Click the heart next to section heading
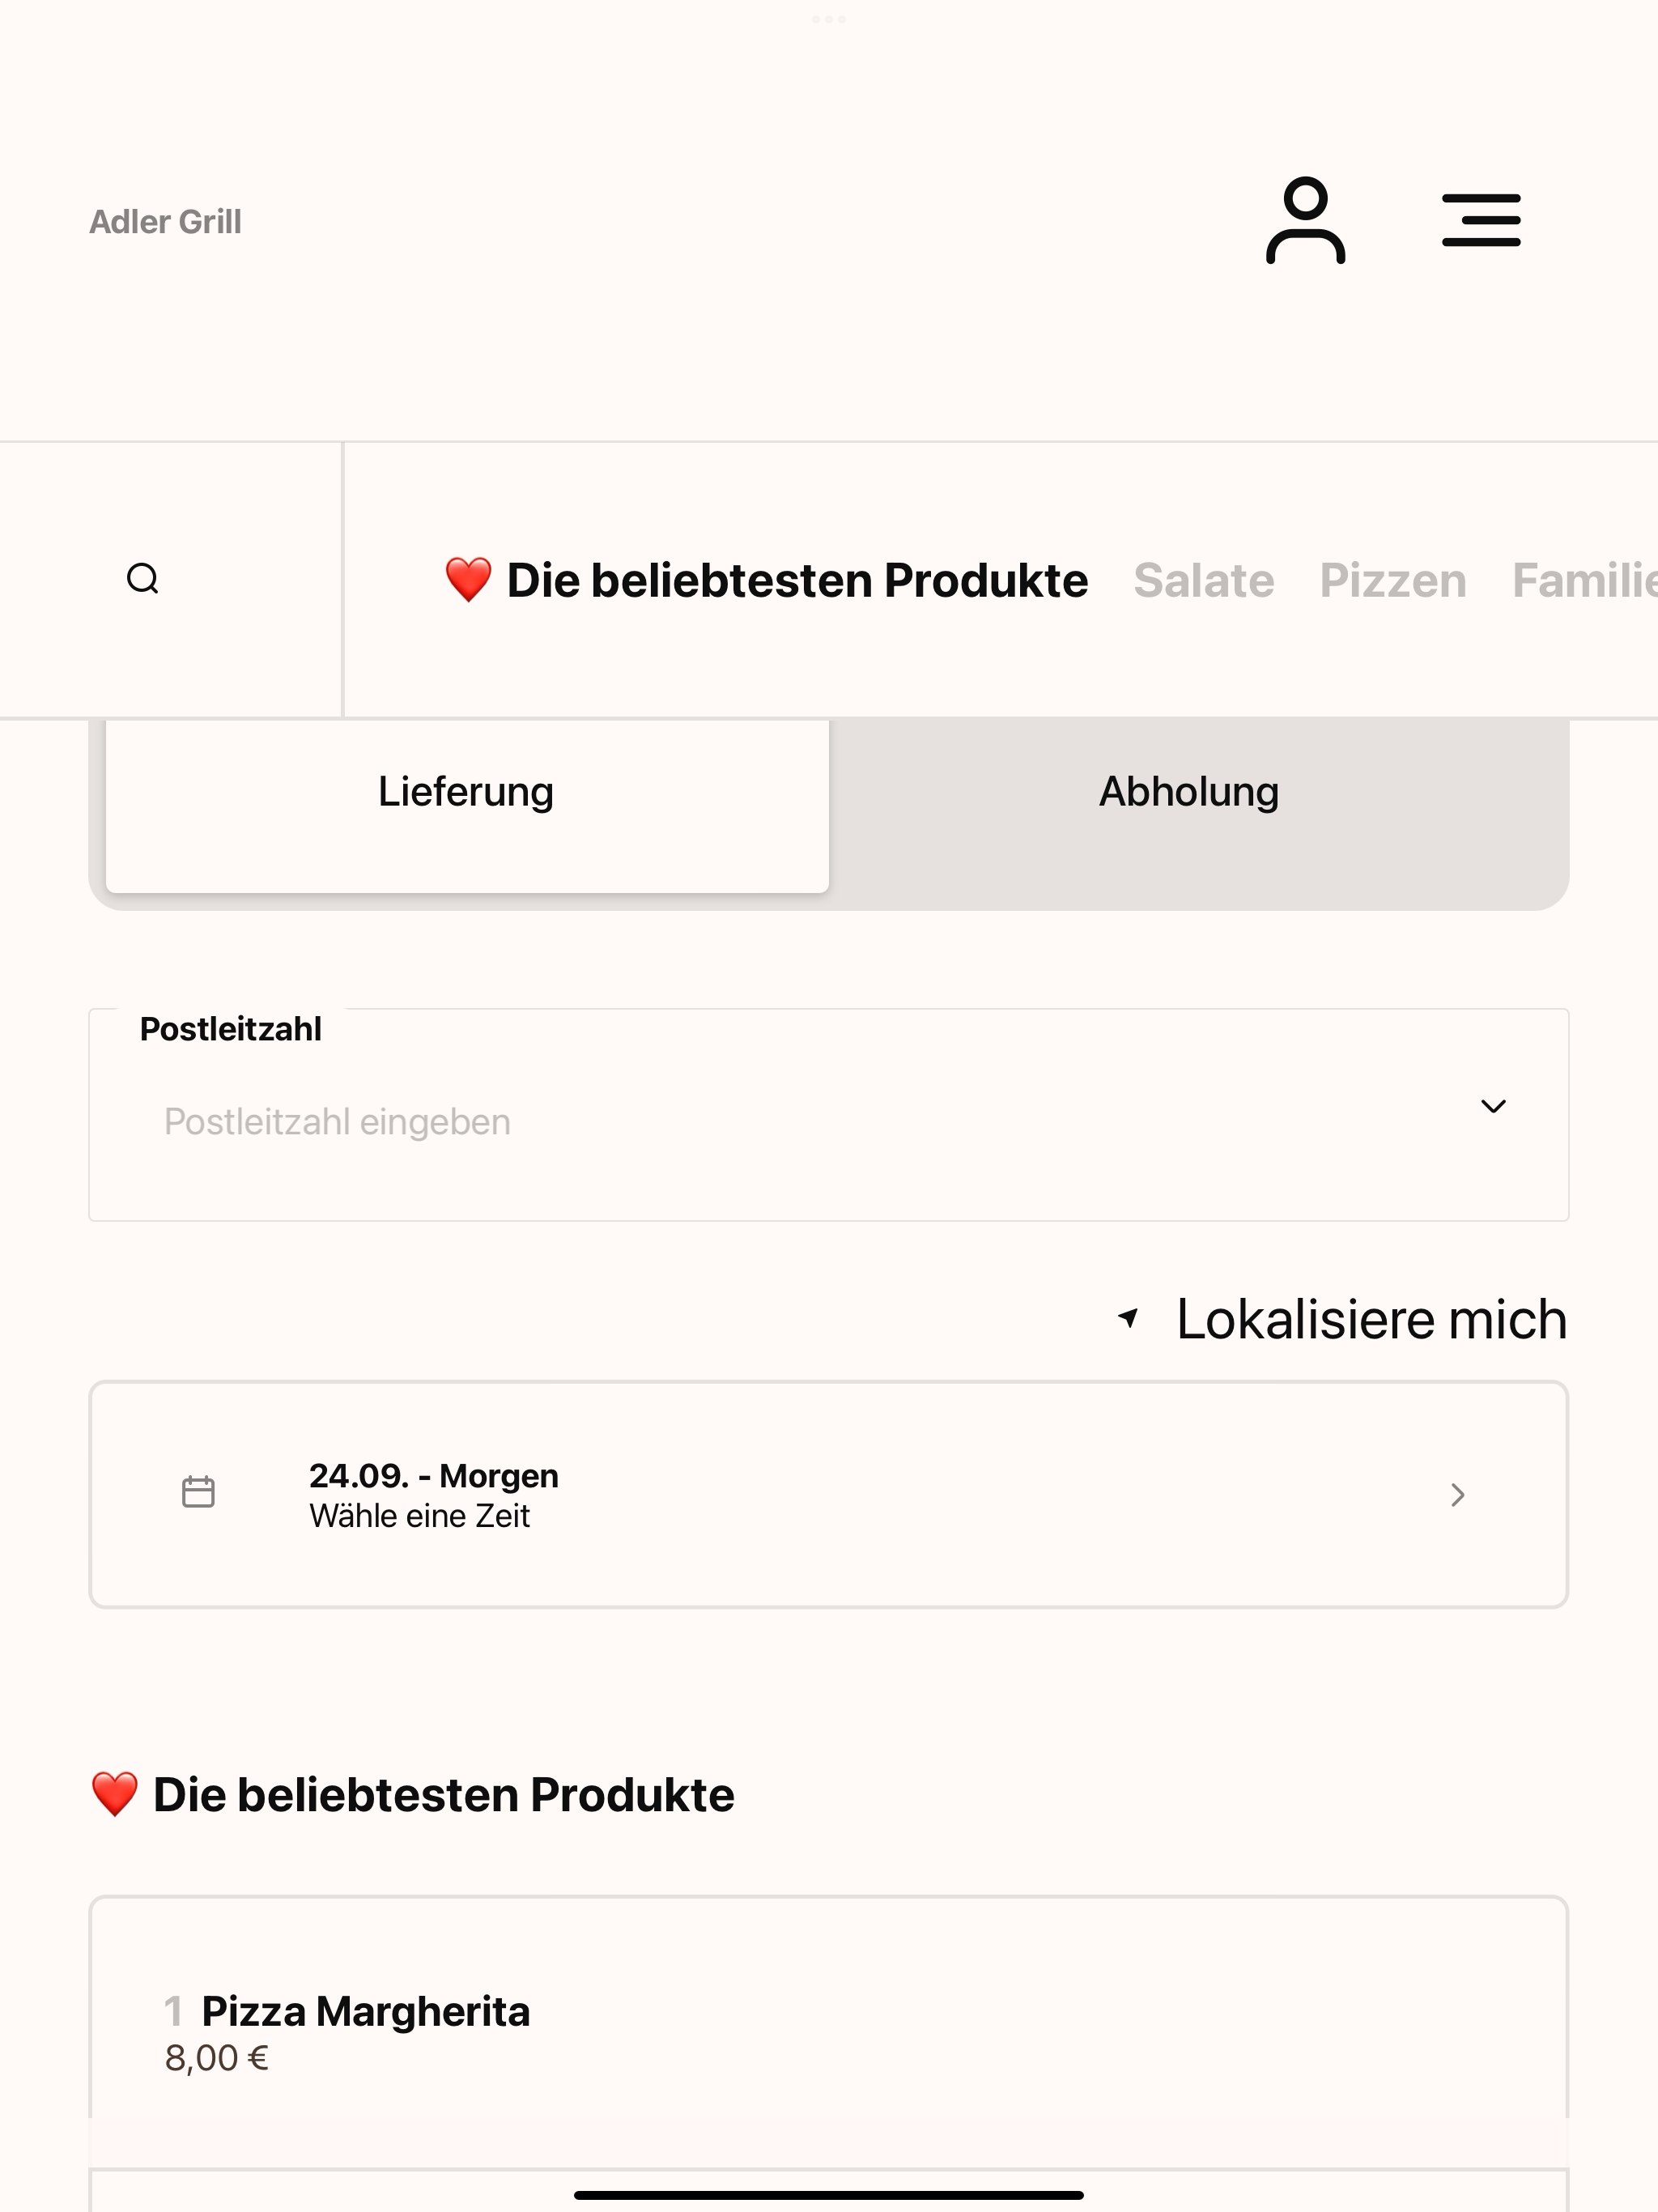The height and width of the screenshot is (2212, 1658). click(x=114, y=1794)
